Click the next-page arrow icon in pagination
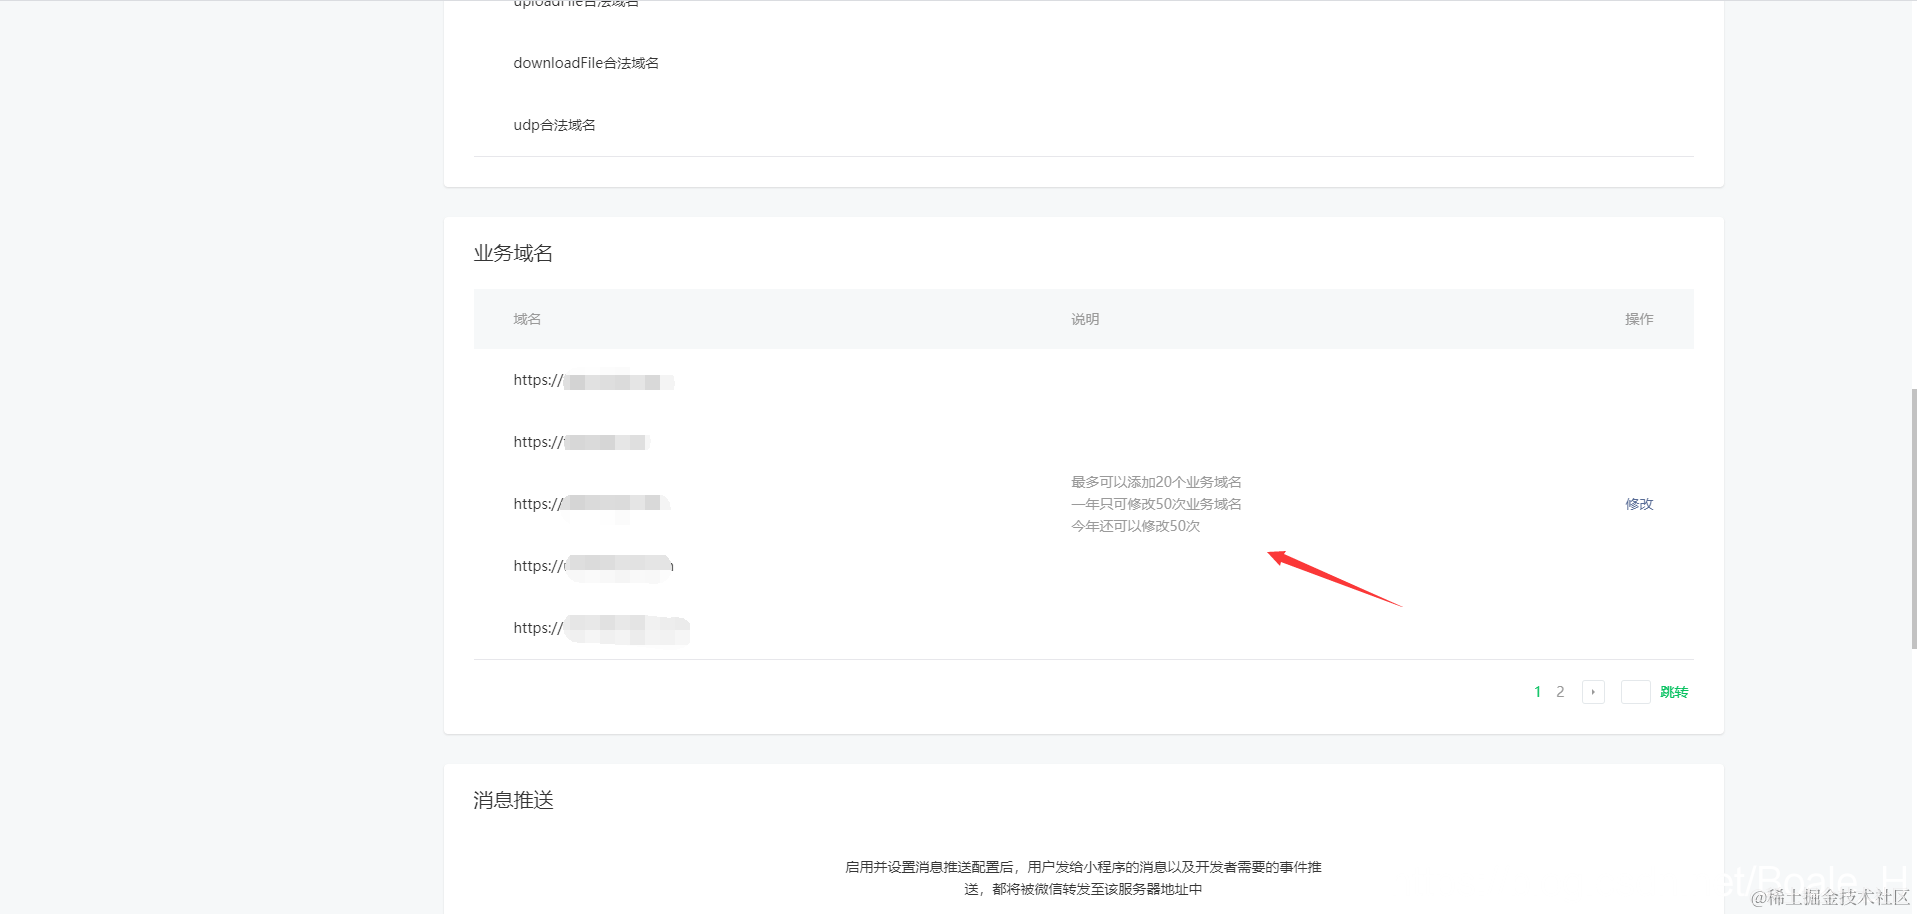 [1592, 691]
